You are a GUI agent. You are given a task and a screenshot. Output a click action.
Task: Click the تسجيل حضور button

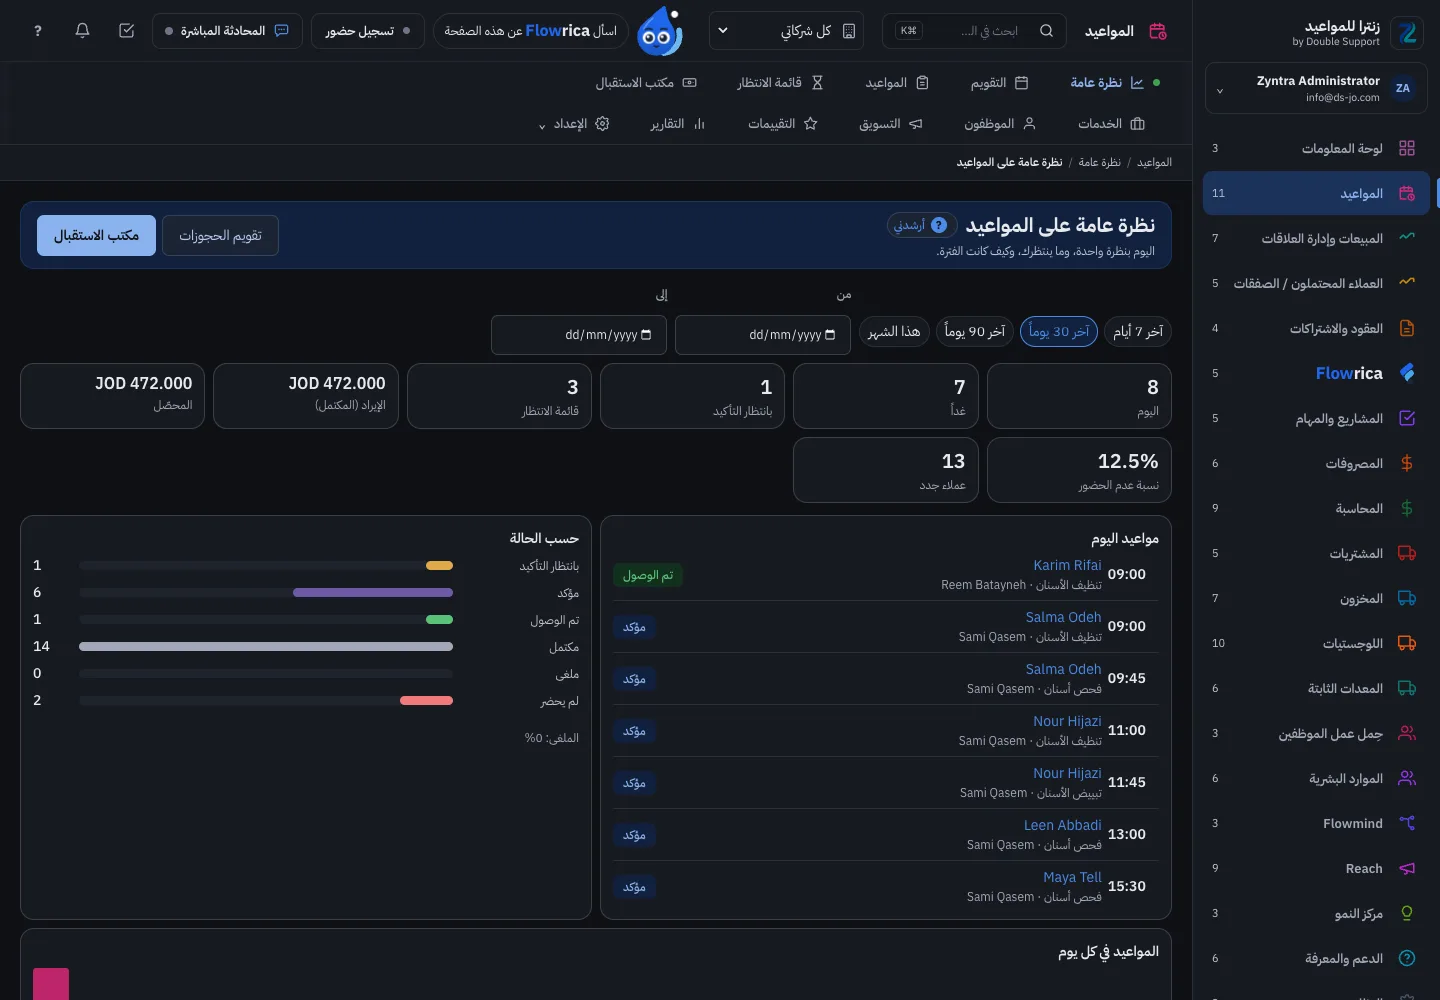pos(368,31)
